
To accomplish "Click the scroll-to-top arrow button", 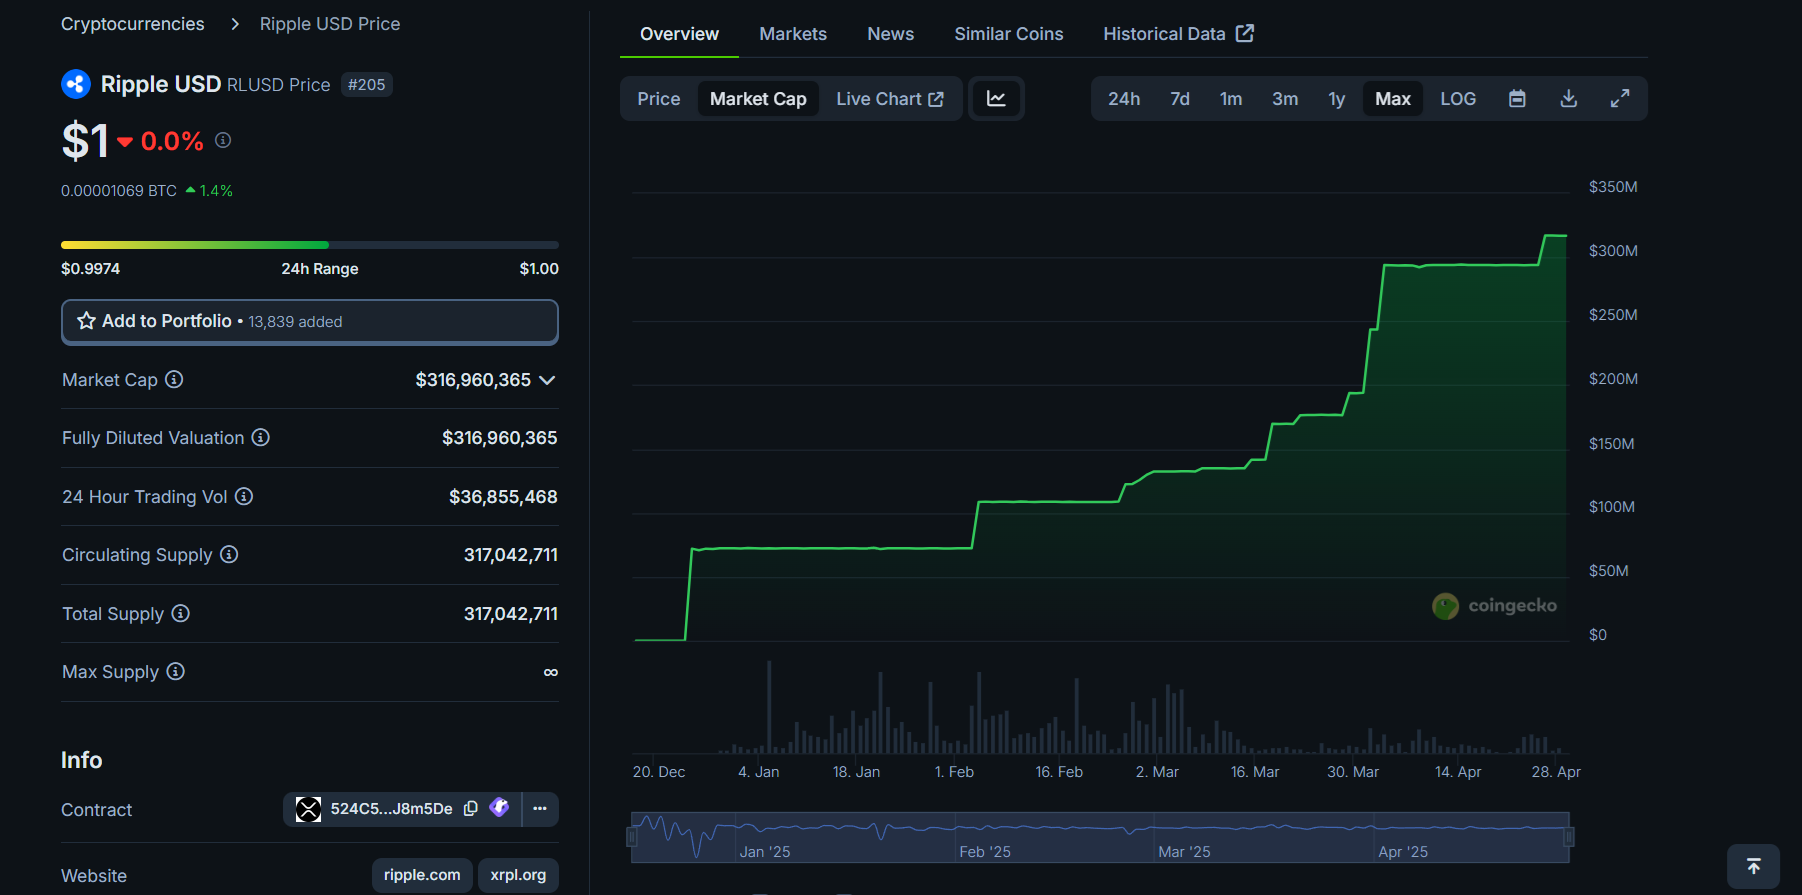I will [x=1753, y=866].
